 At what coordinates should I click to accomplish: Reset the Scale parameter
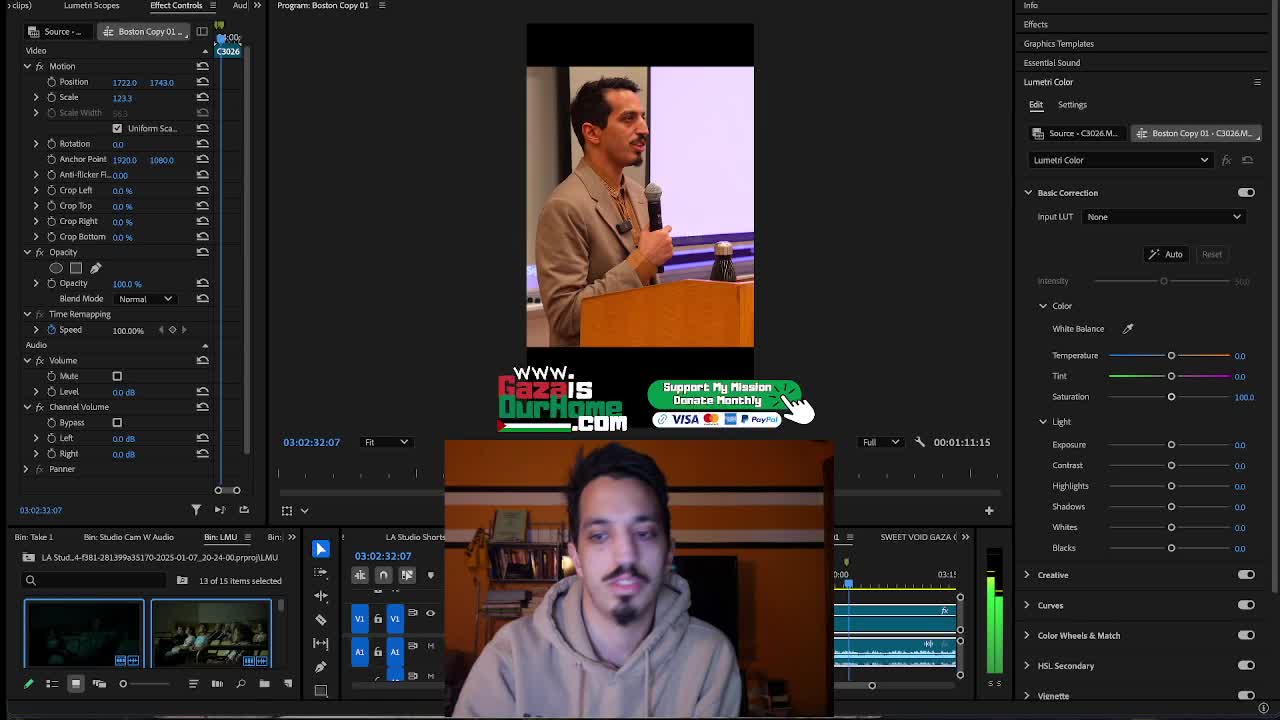pyautogui.click(x=202, y=97)
